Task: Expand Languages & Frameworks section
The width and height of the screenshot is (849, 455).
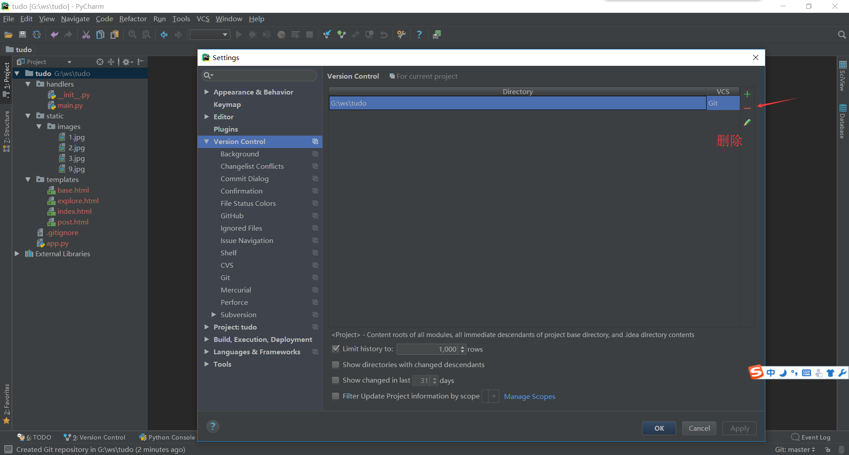Action: tap(206, 352)
